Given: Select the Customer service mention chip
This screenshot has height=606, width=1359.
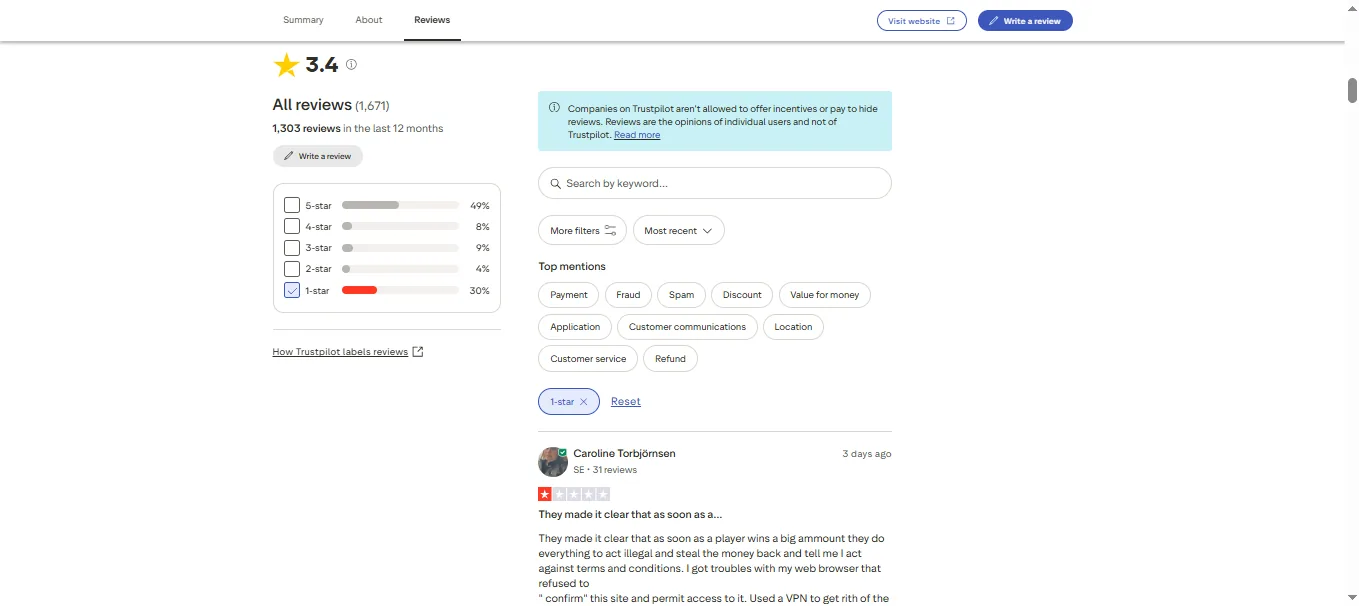Looking at the screenshot, I should tap(588, 359).
